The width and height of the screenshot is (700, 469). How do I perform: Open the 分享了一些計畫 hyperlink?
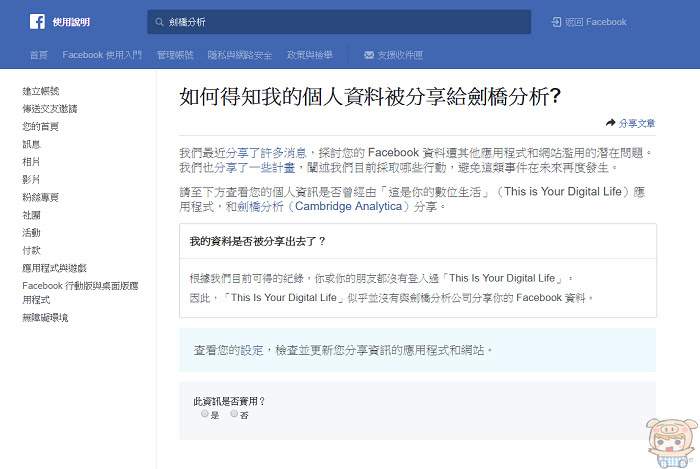pos(254,168)
